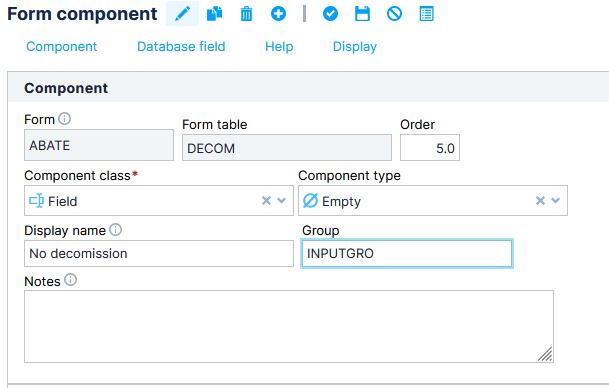Click the Field icon in Component class
The image size is (609, 388).
(37, 201)
